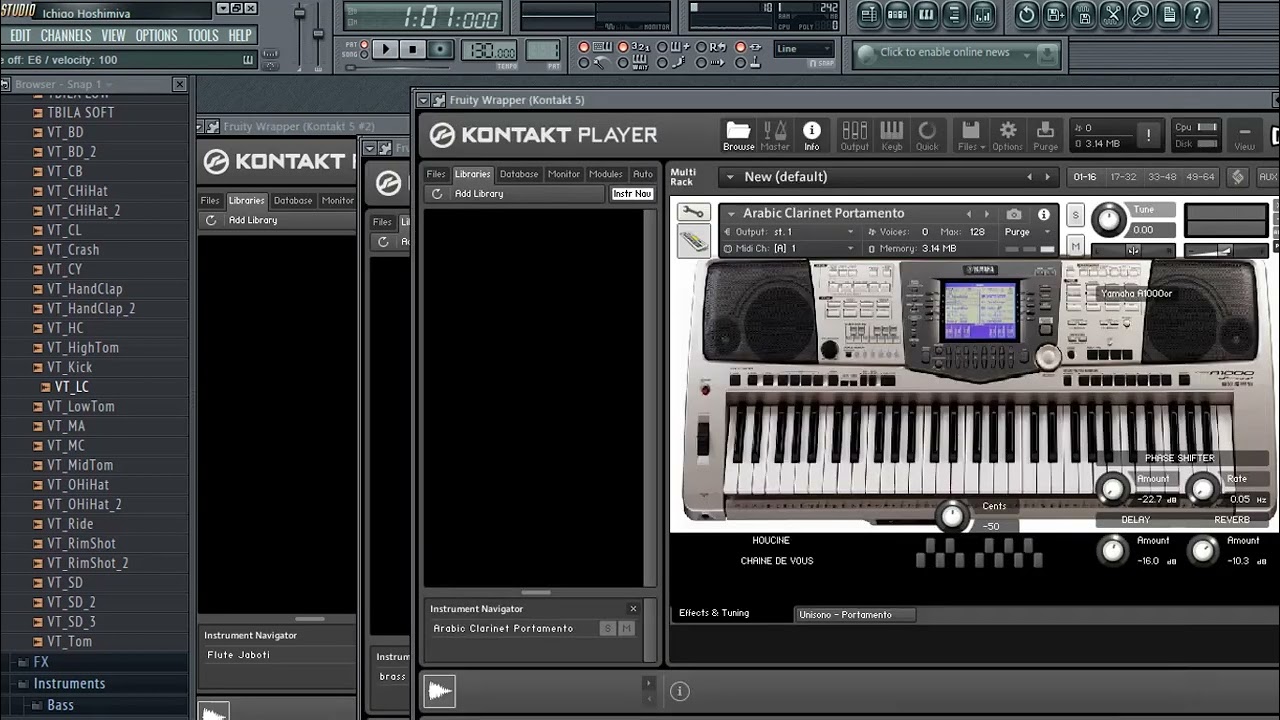Click the FL Studio Stop button

(412, 49)
